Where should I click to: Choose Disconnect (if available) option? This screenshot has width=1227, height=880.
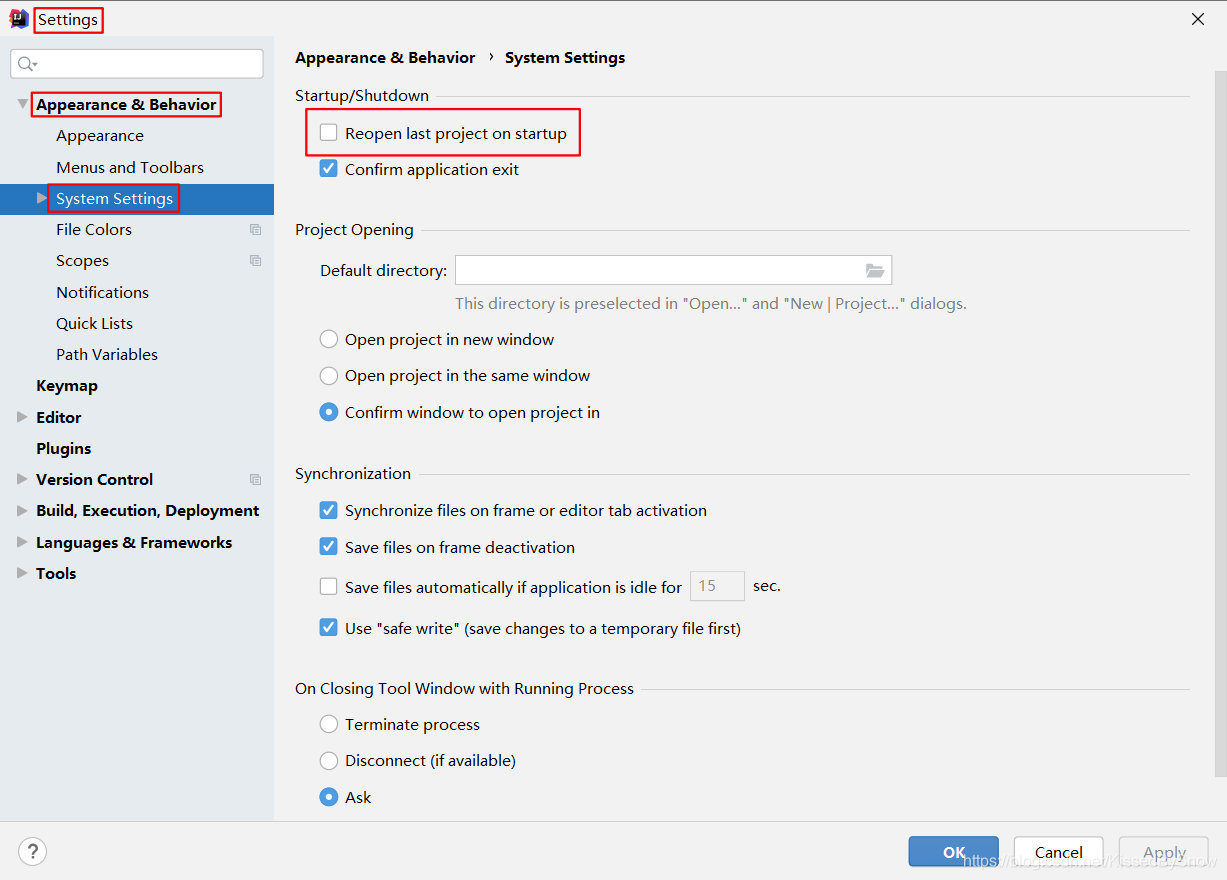point(329,761)
